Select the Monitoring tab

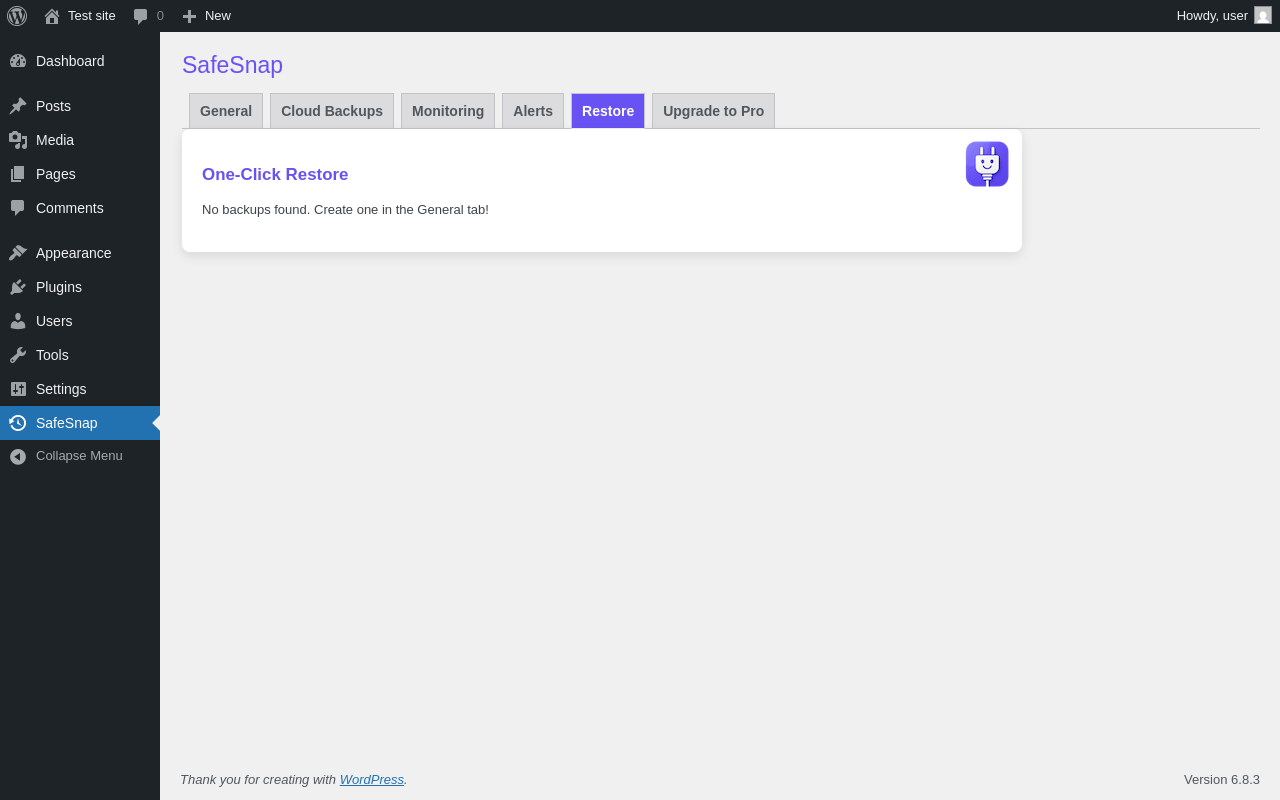(448, 111)
